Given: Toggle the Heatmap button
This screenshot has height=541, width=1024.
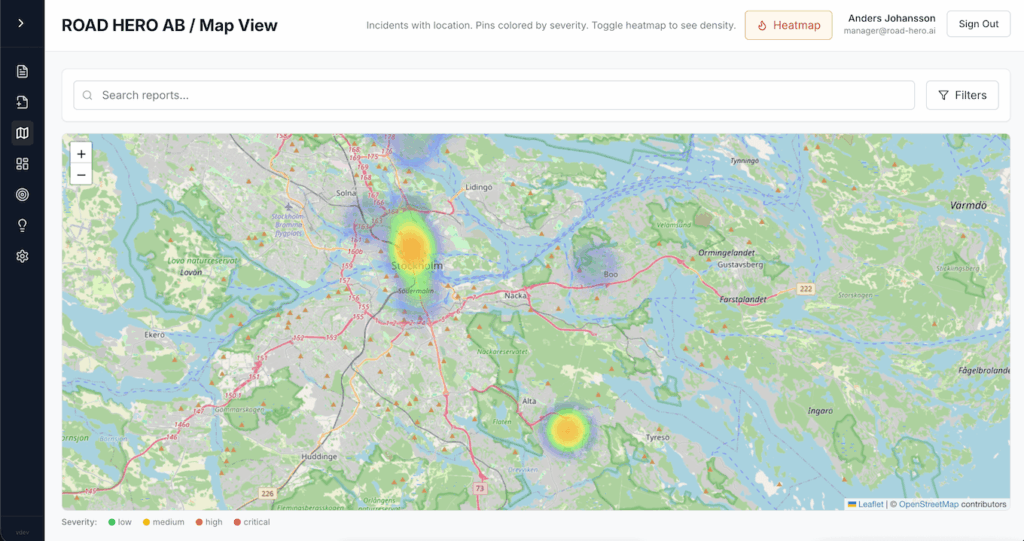Looking at the screenshot, I should pyautogui.click(x=788, y=25).
